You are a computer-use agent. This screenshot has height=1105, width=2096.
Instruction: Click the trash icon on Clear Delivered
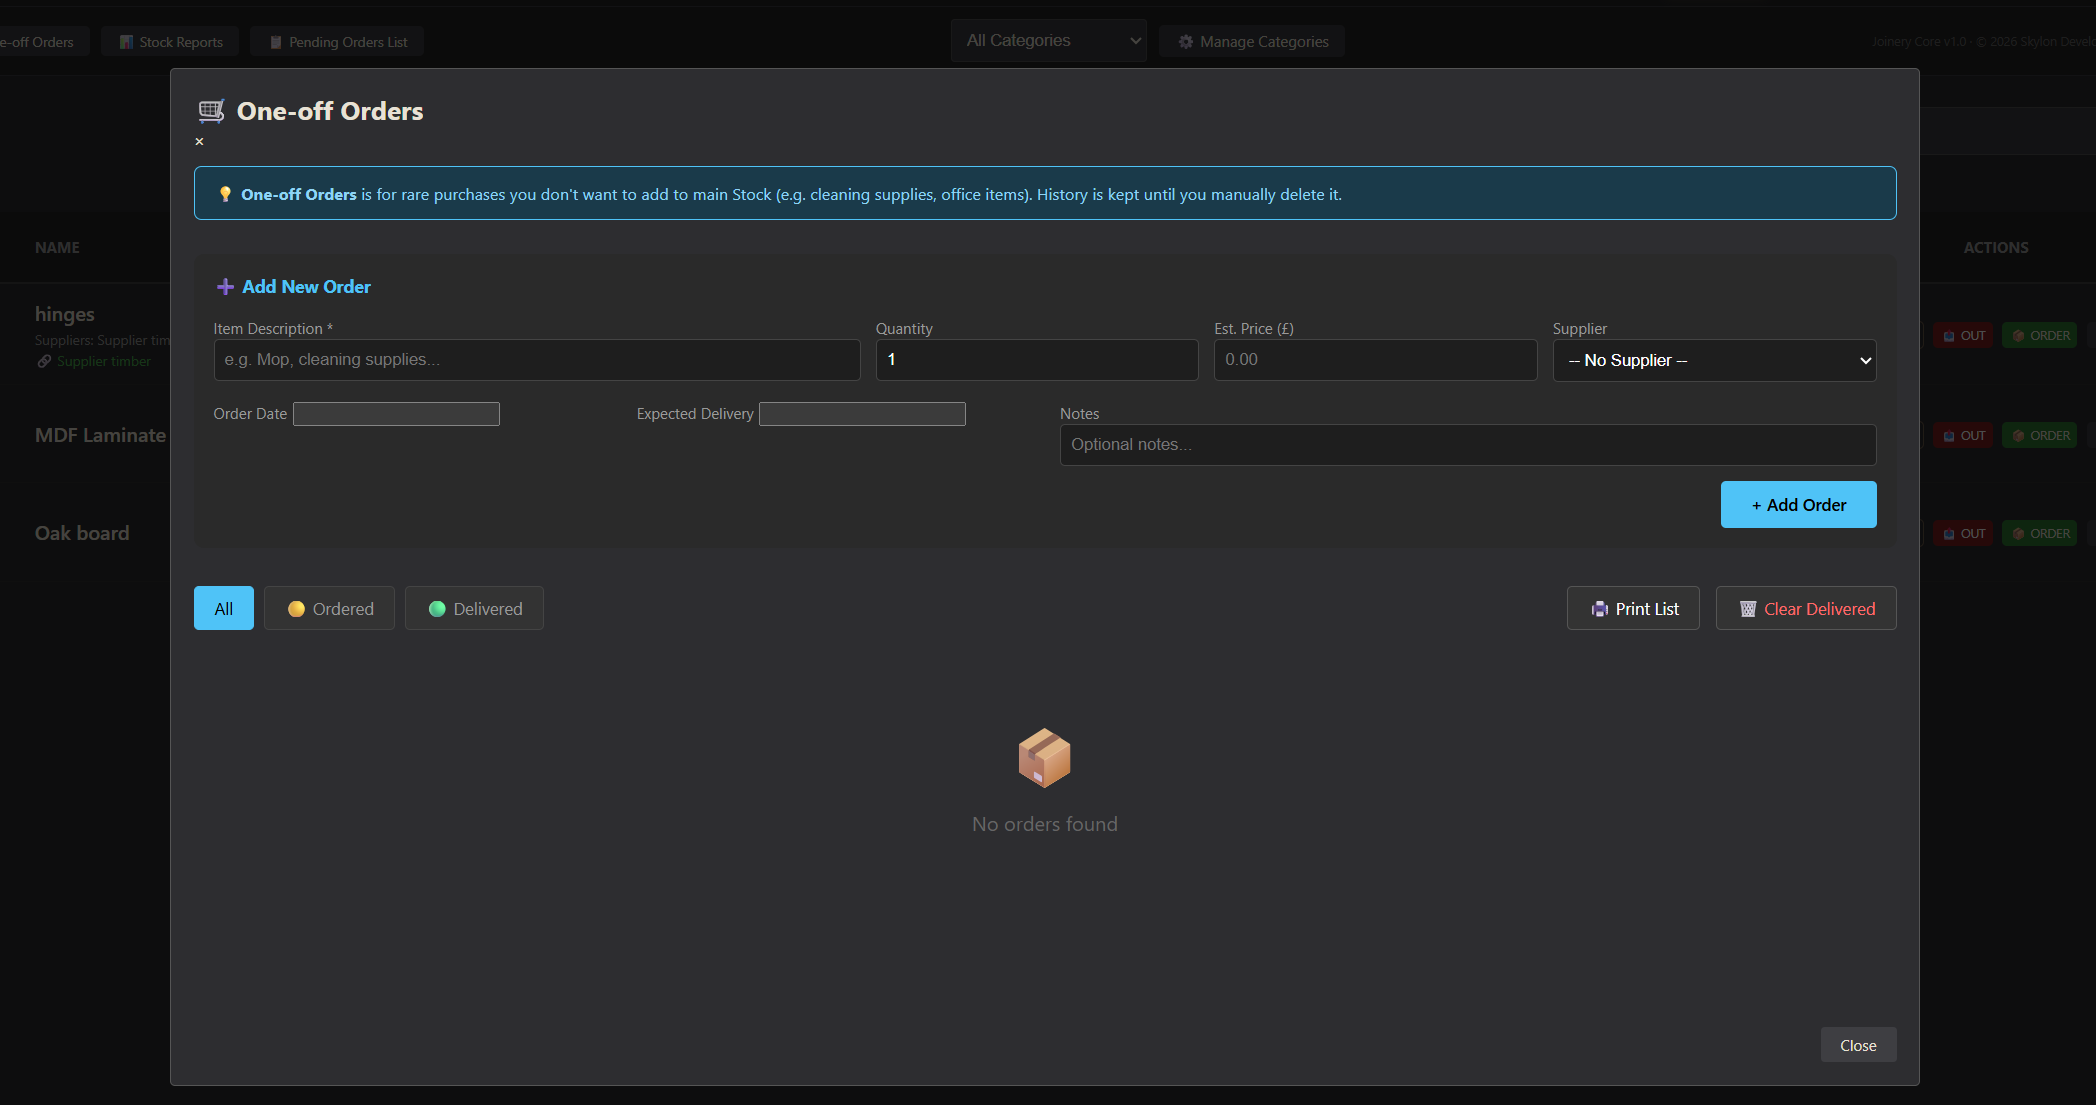(1747, 609)
